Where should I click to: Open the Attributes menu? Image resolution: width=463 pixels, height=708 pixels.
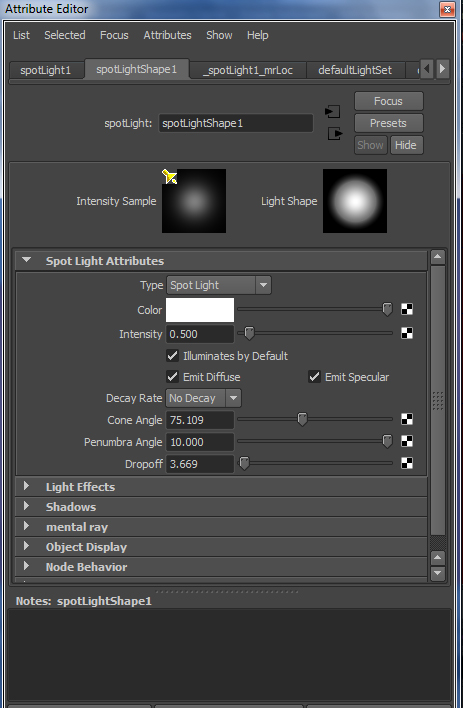click(x=167, y=35)
